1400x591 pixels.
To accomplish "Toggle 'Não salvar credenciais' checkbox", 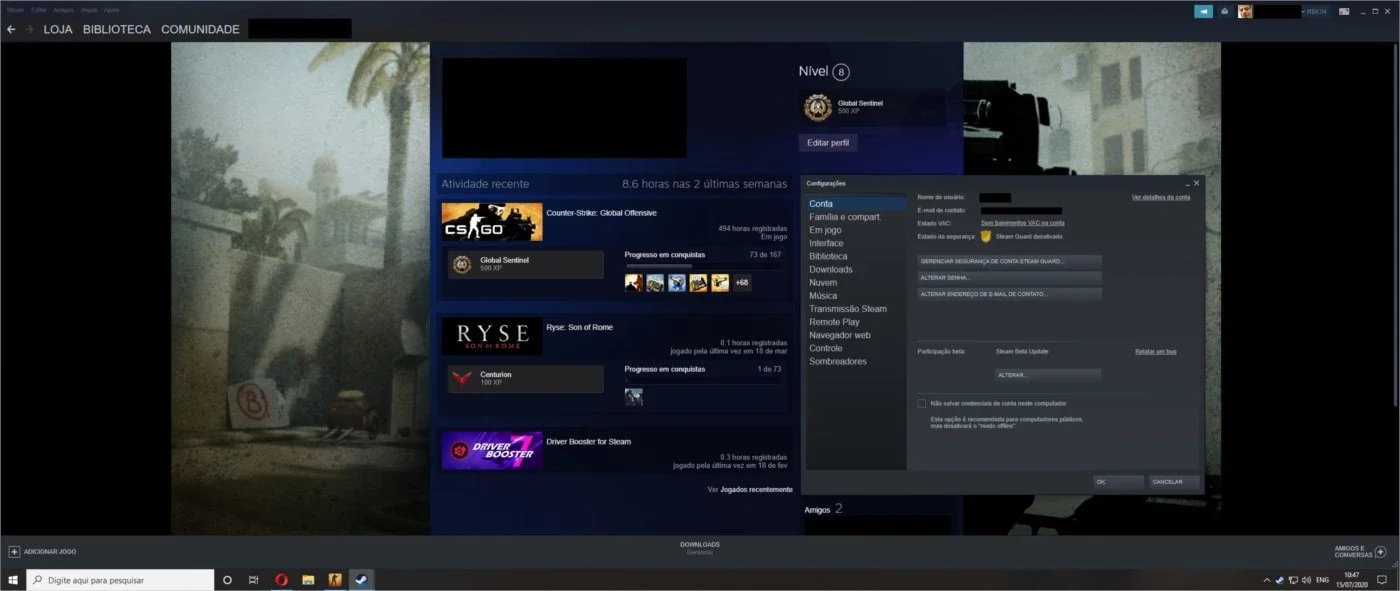I will click(922, 403).
